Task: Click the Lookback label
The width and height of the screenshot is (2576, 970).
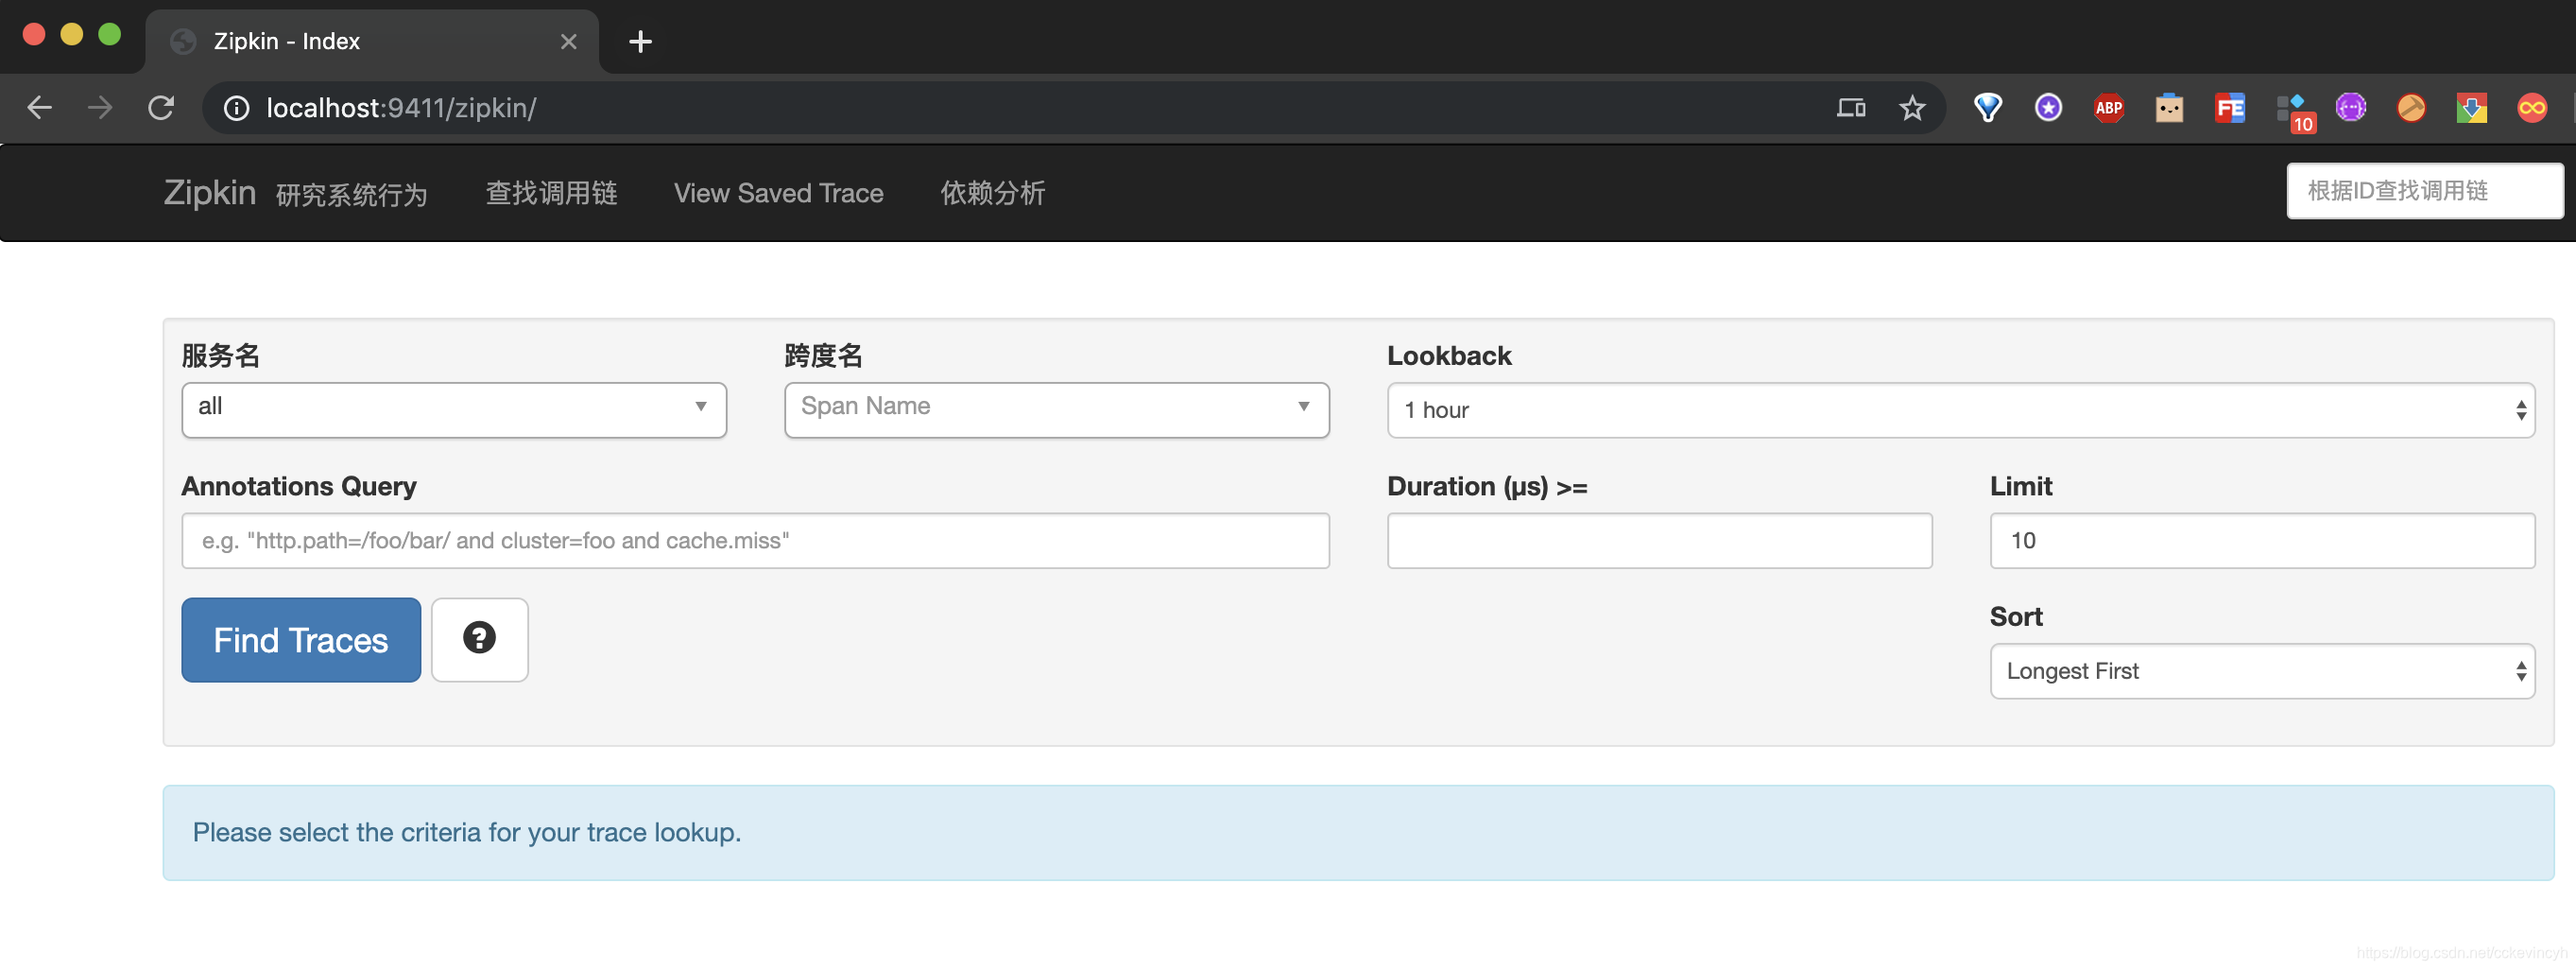Action: (1449, 356)
